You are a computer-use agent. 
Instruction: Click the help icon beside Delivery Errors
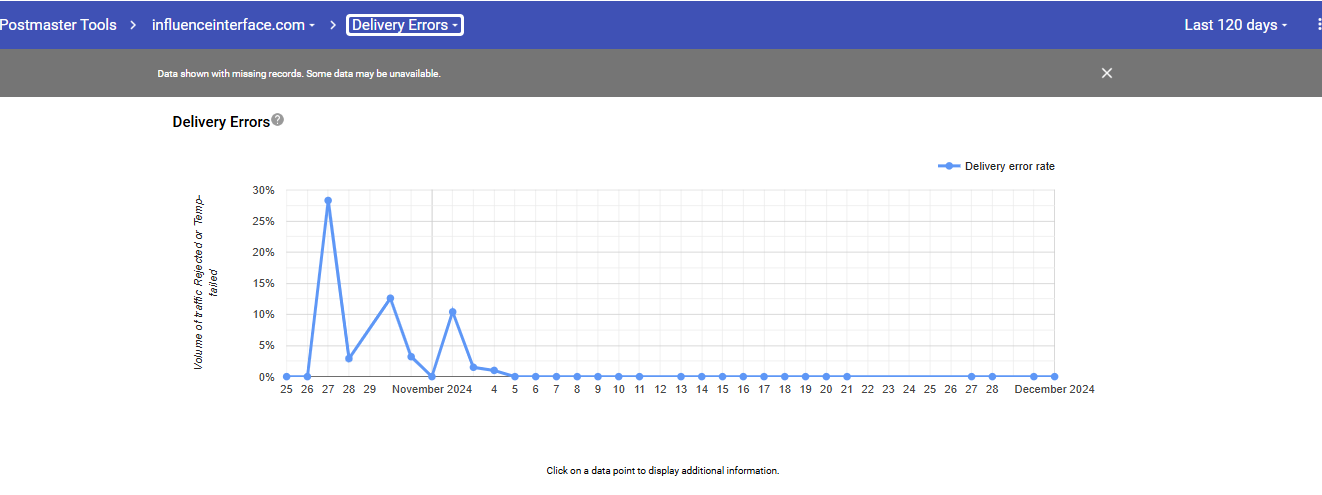pos(278,120)
